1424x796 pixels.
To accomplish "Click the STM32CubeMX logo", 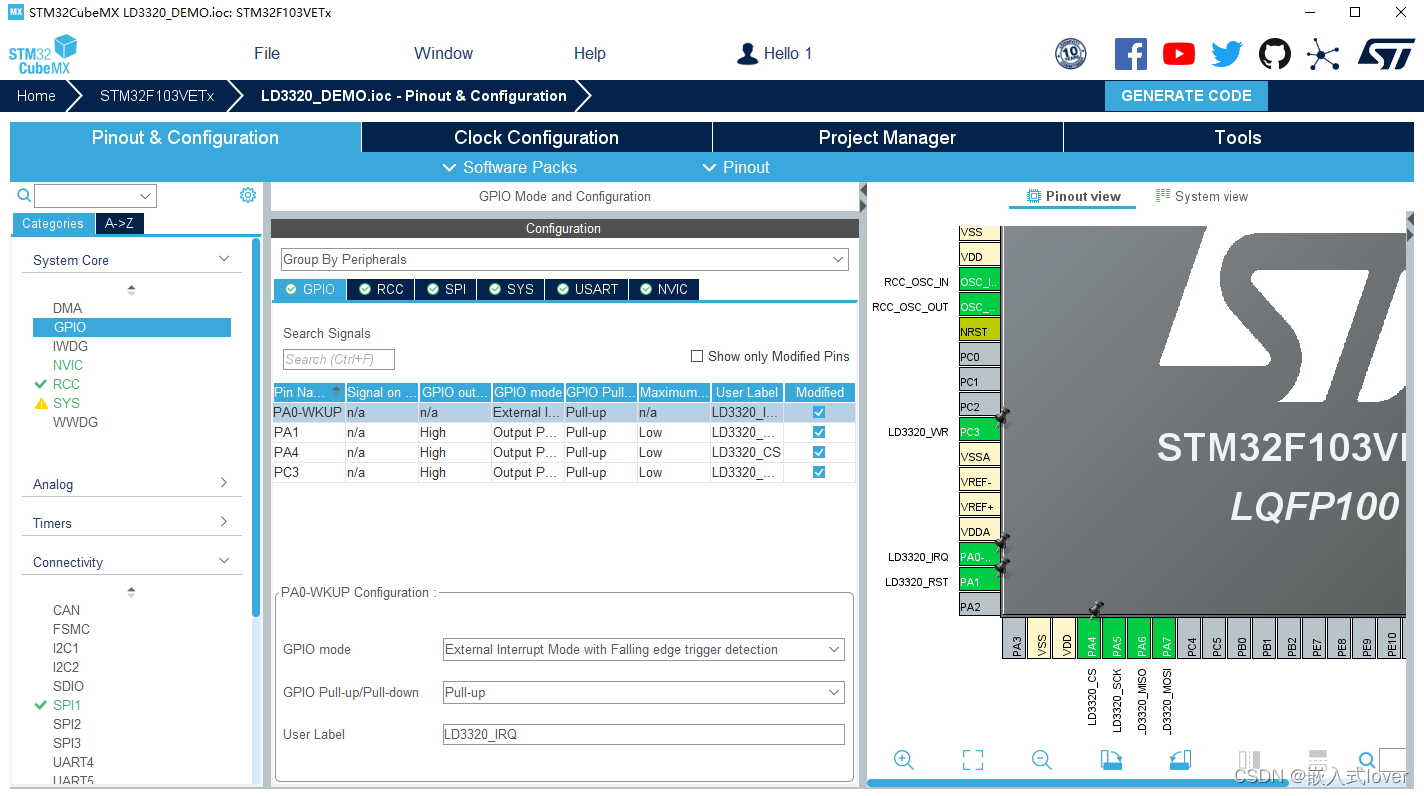I will click(x=43, y=54).
